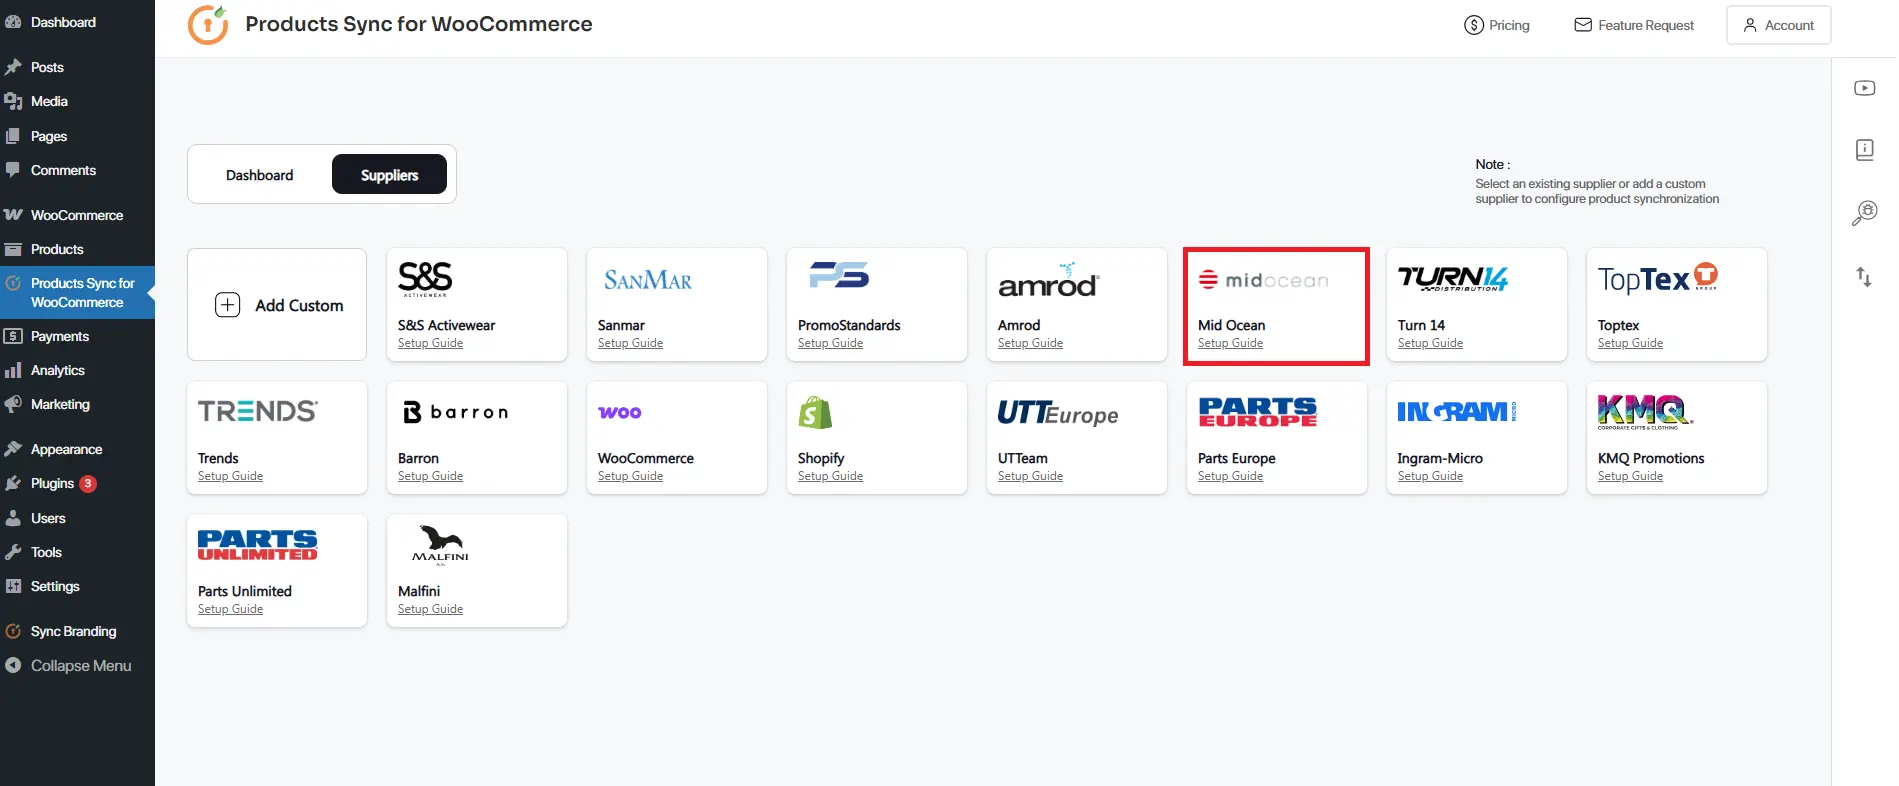Select the Woo logo for WooCommerce supplier
Viewport: 1899px width, 786px height.
point(620,412)
